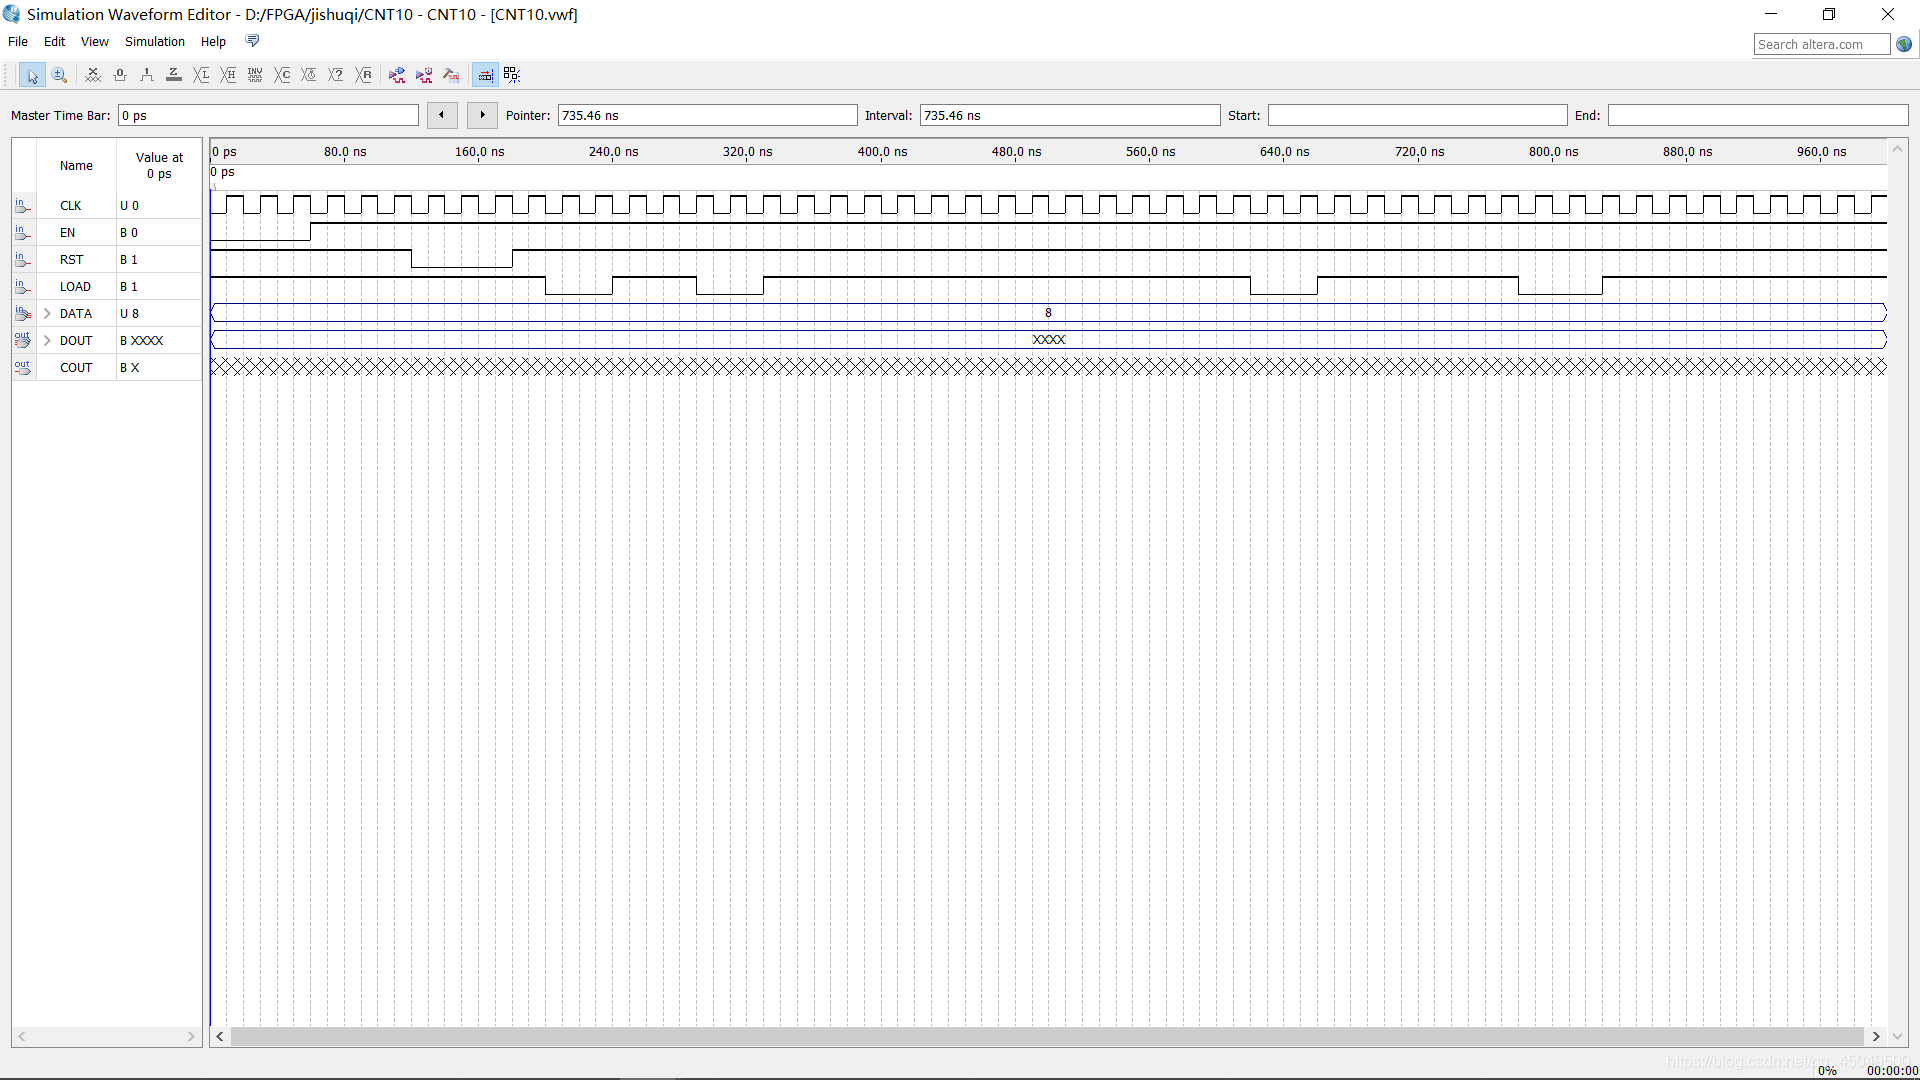Run Timing Simulation
This screenshot has width=1920, height=1080.
tap(424, 75)
